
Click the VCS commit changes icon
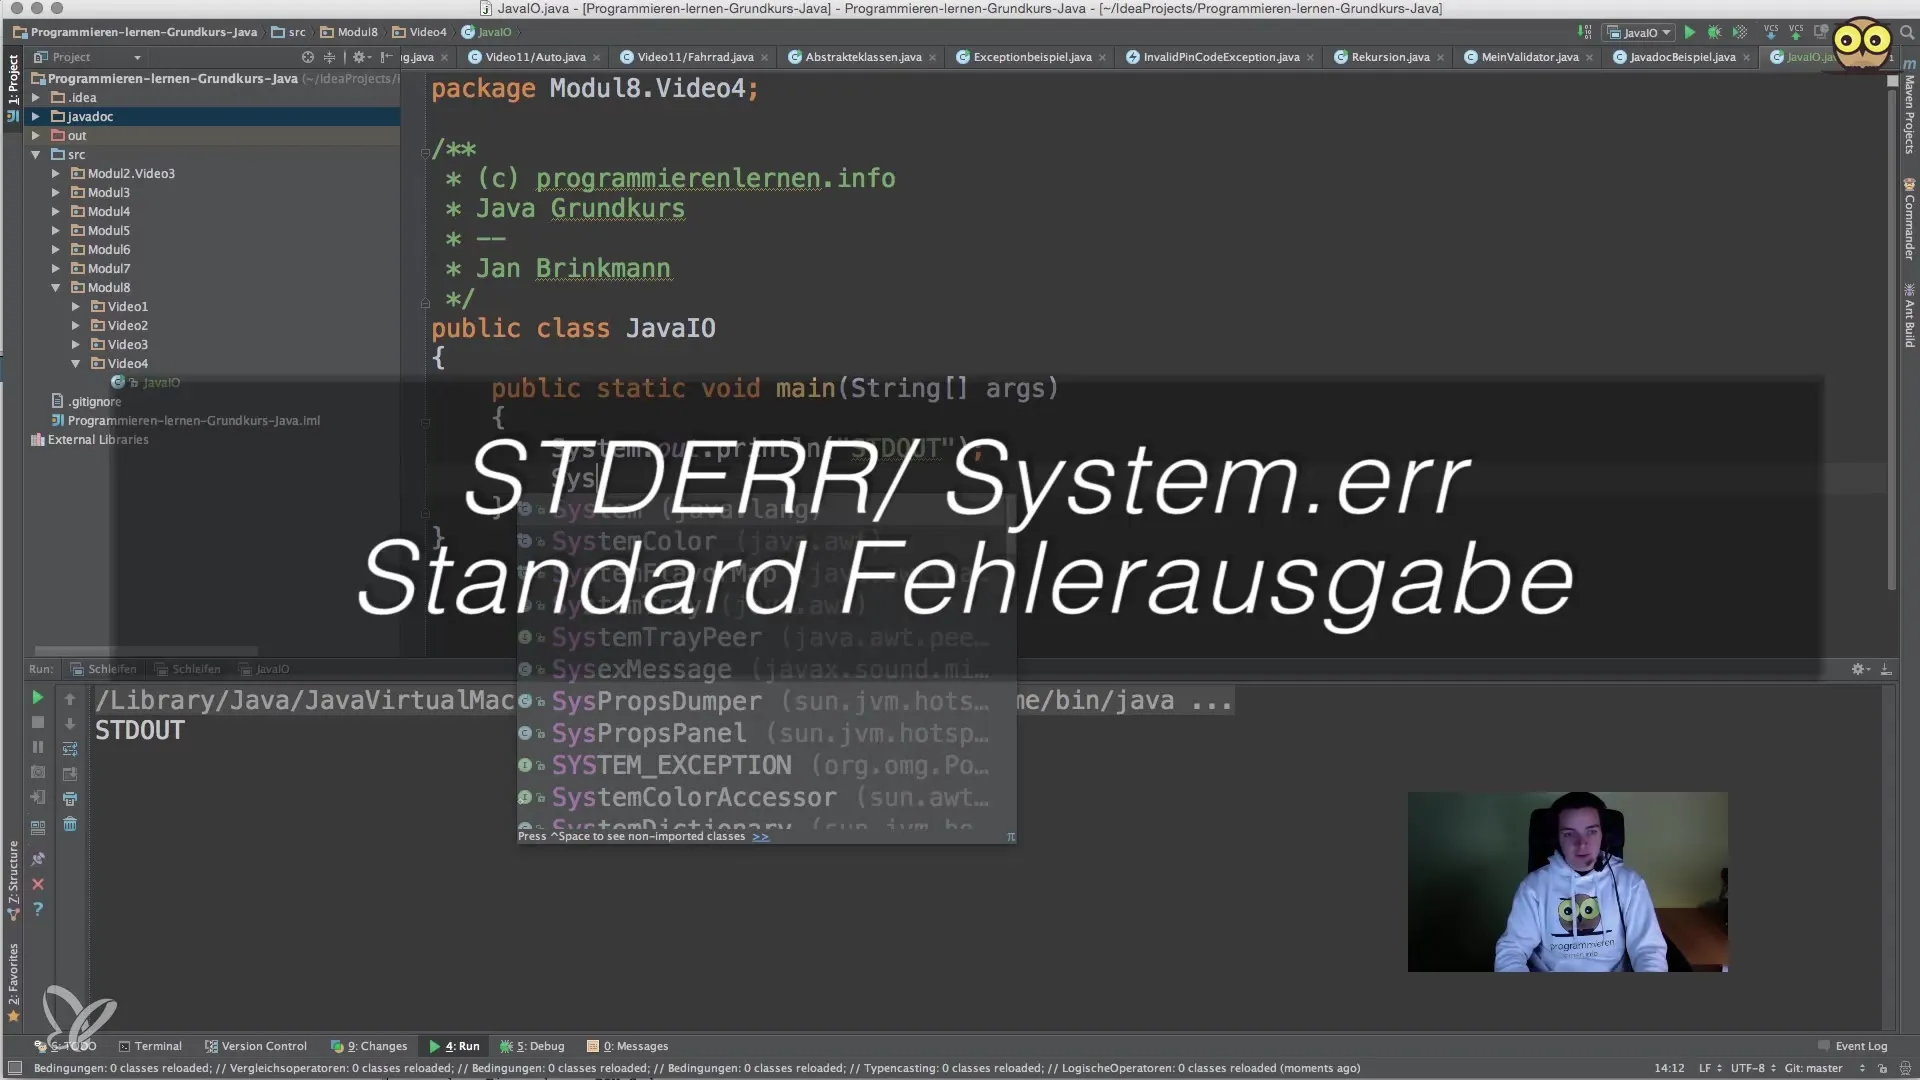1796,33
